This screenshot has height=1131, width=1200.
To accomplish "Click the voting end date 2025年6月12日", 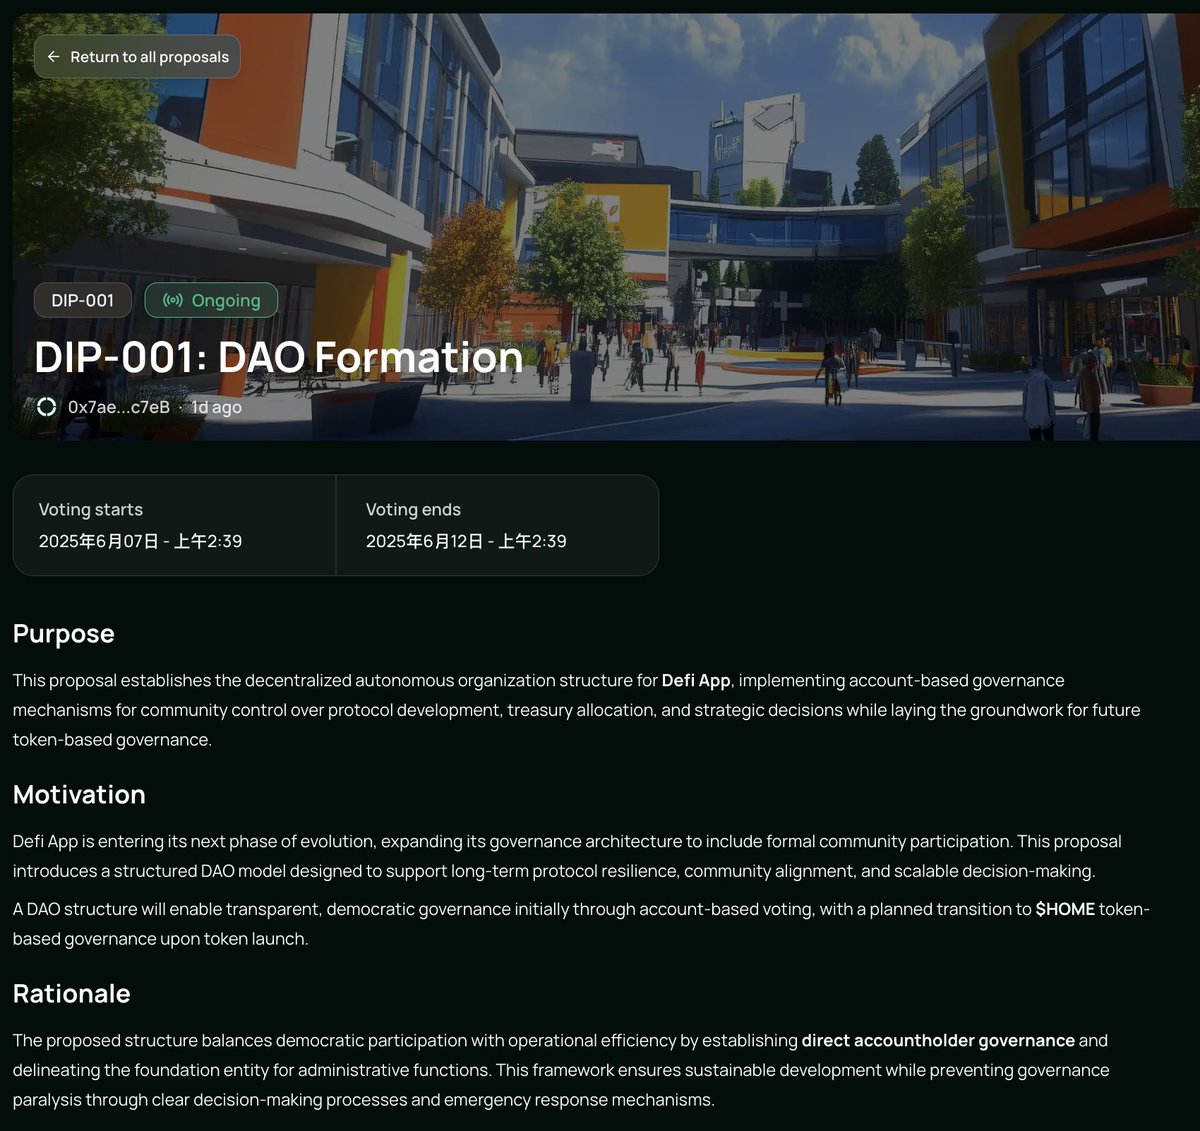I will (x=466, y=541).
